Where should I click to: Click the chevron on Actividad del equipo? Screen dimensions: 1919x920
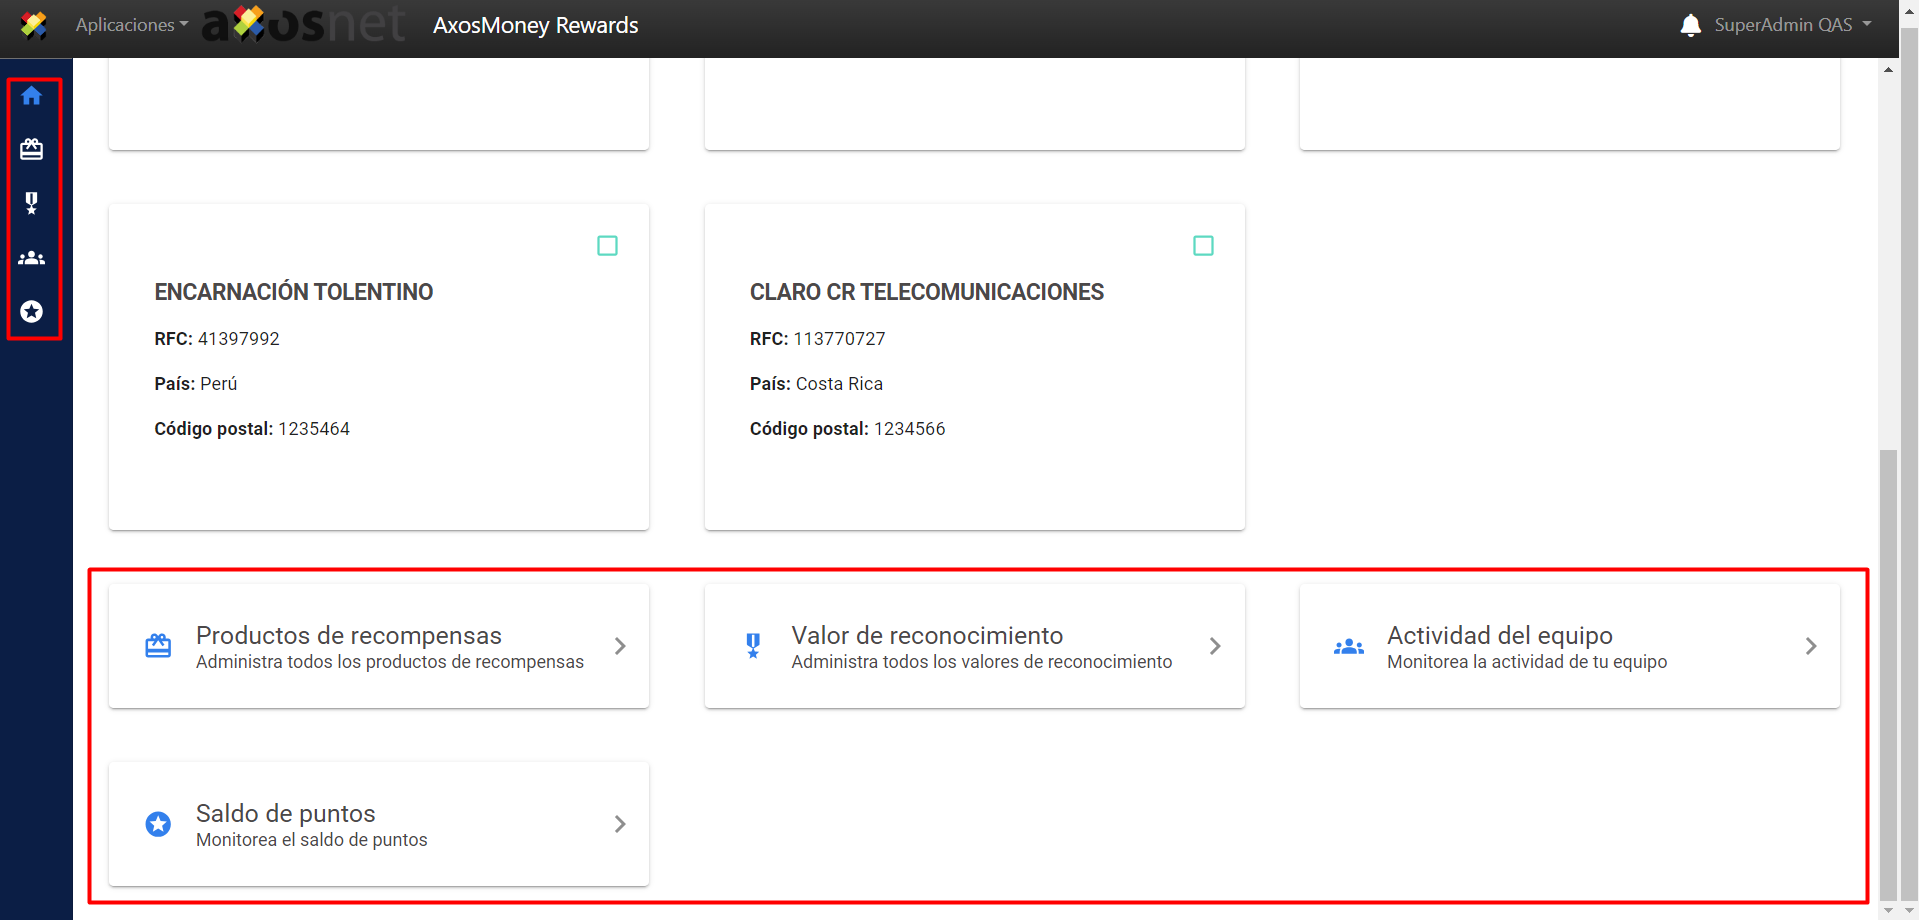[x=1810, y=646]
